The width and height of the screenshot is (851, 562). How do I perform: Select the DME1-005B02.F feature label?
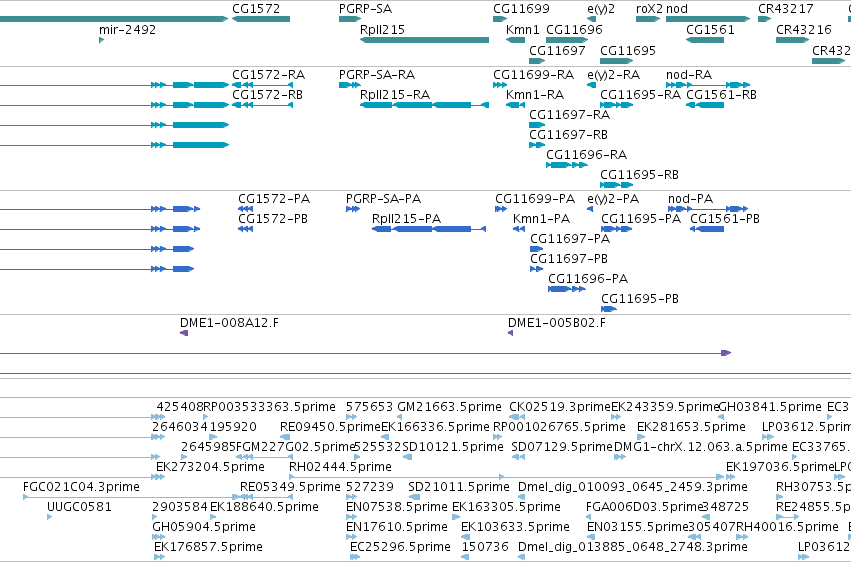557,323
